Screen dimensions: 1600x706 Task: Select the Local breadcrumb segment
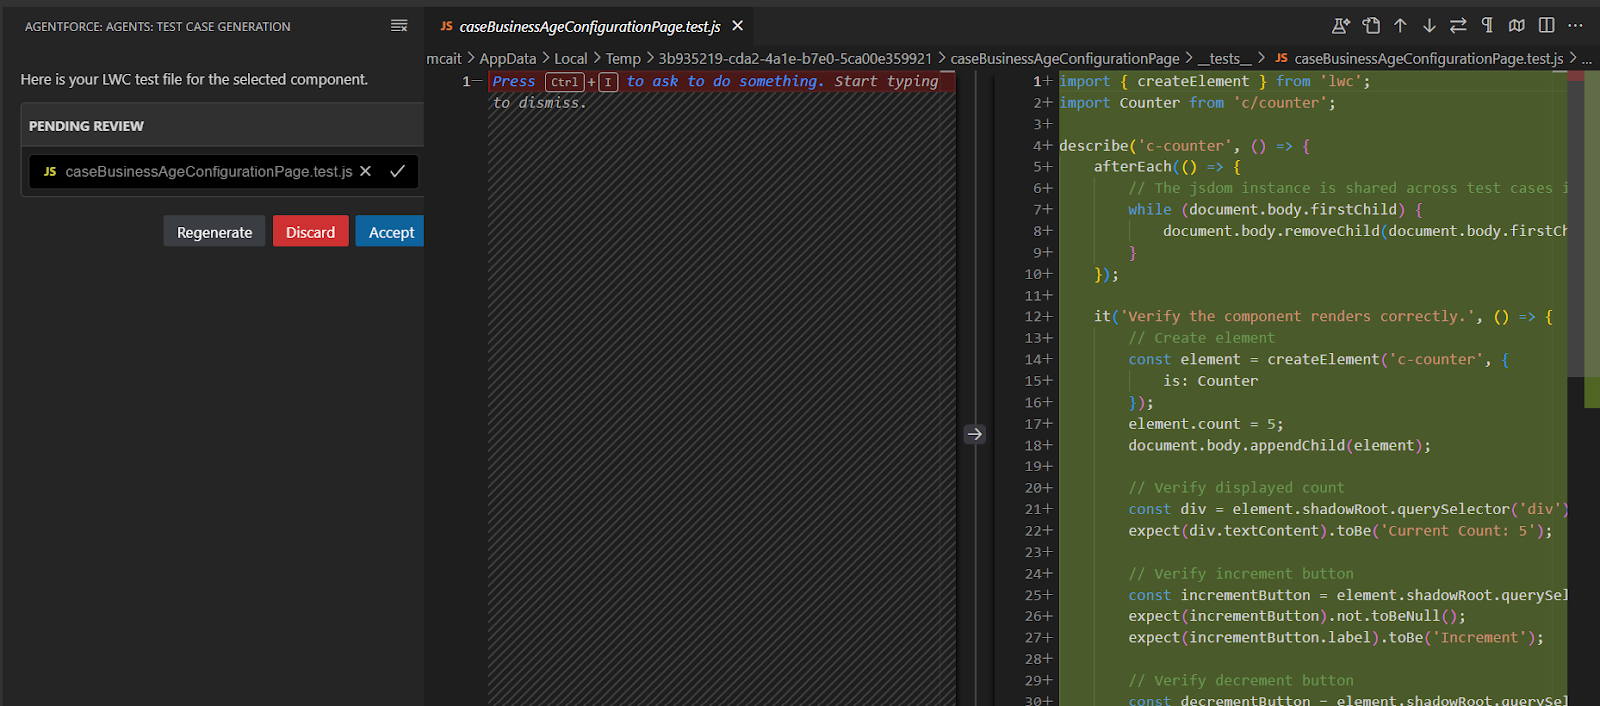[x=571, y=59]
